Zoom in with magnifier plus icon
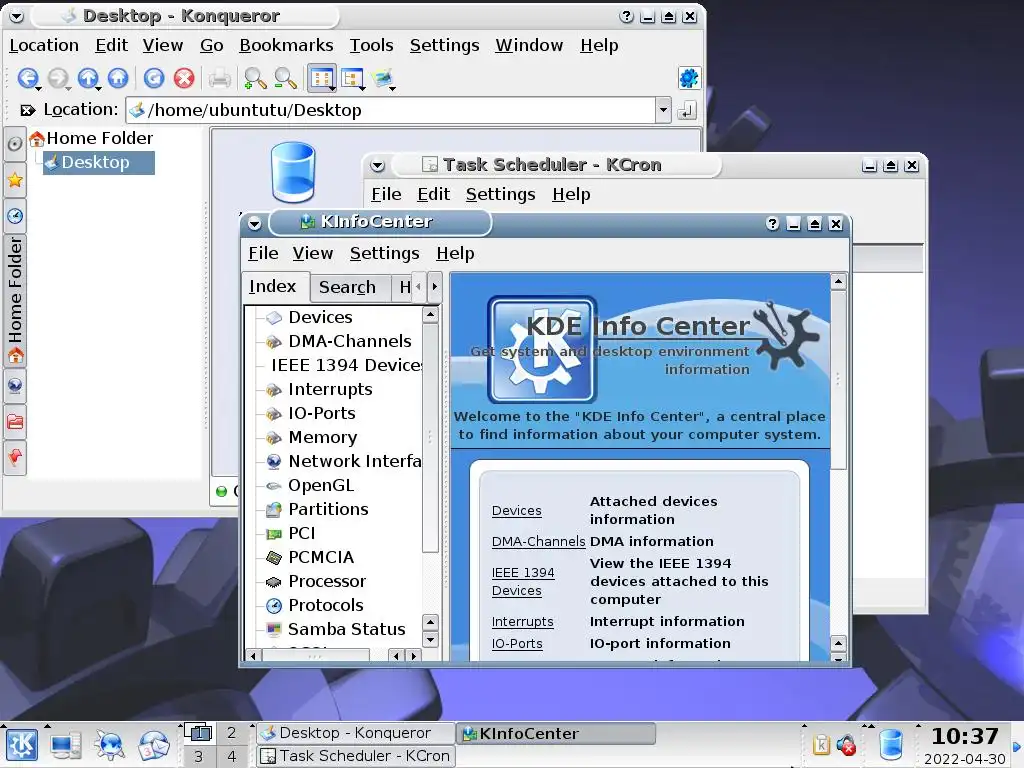Screen dimensions: 1024x768 tap(255, 78)
